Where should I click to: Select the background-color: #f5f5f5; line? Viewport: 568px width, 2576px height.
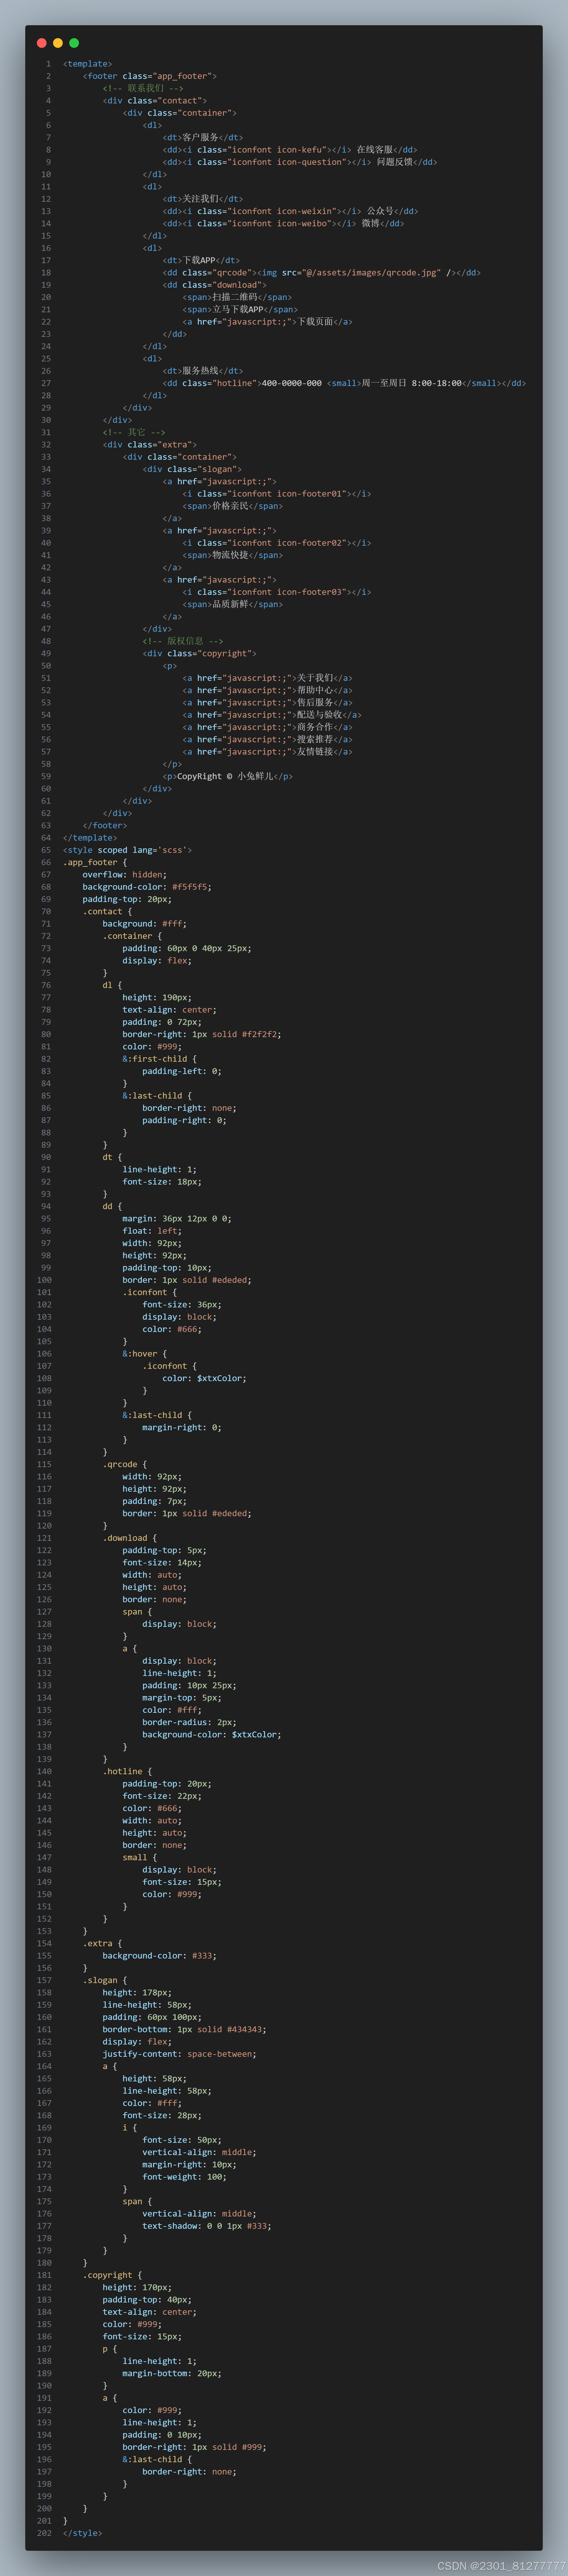pyautogui.click(x=147, y=887)
